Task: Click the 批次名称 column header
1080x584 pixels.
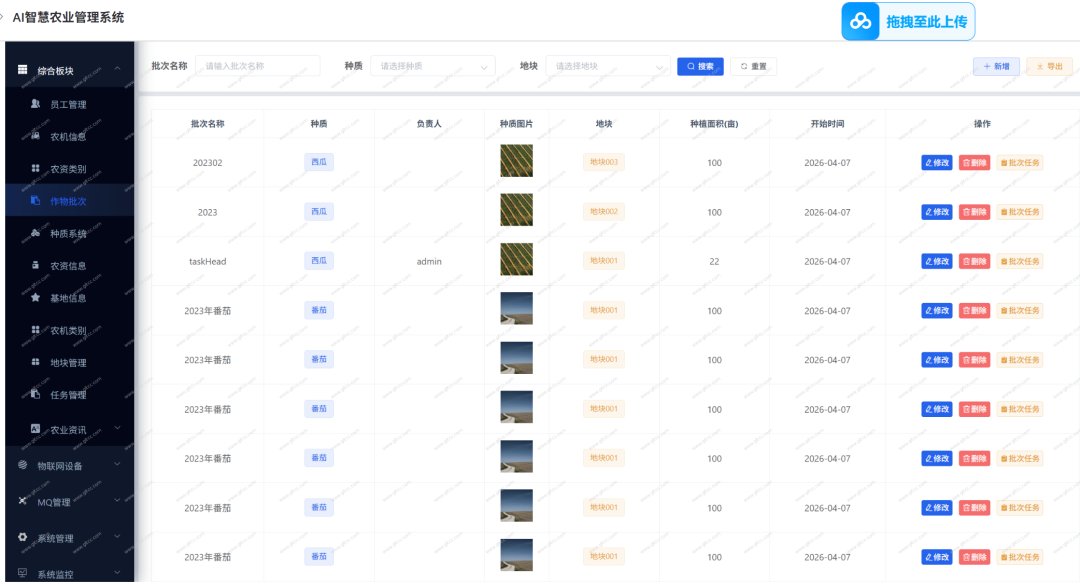Action: 207,124
